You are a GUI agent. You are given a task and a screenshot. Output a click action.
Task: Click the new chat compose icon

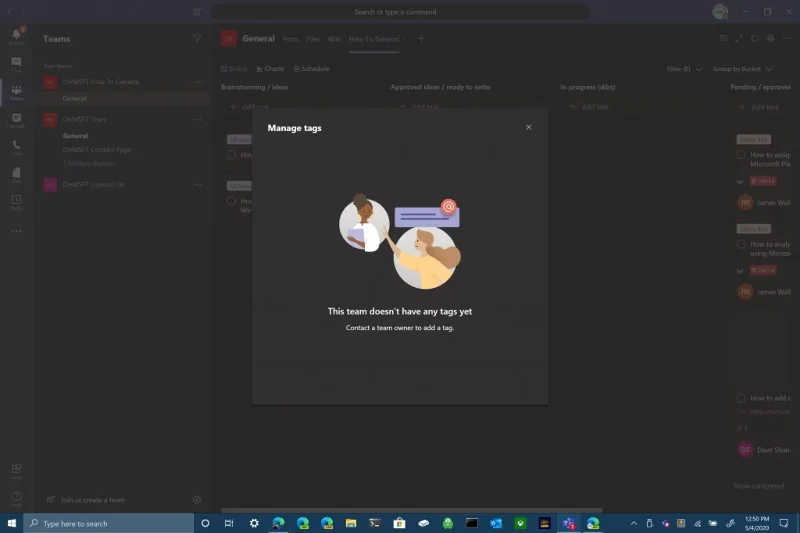pyautogui.click(x=197, y=12)
